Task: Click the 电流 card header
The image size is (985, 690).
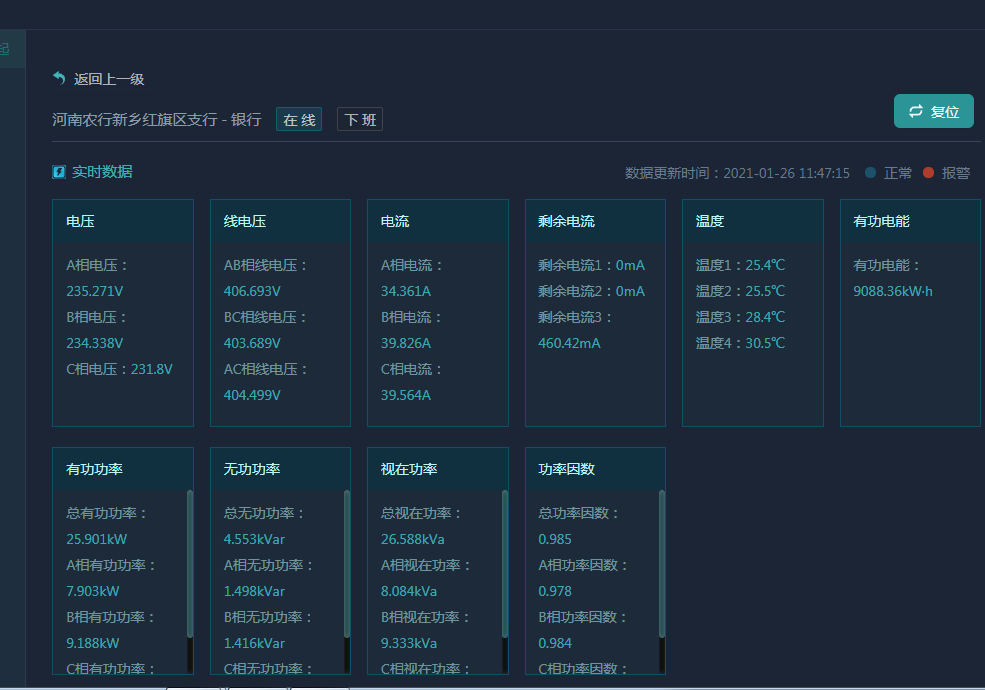Action: [438, 221]
